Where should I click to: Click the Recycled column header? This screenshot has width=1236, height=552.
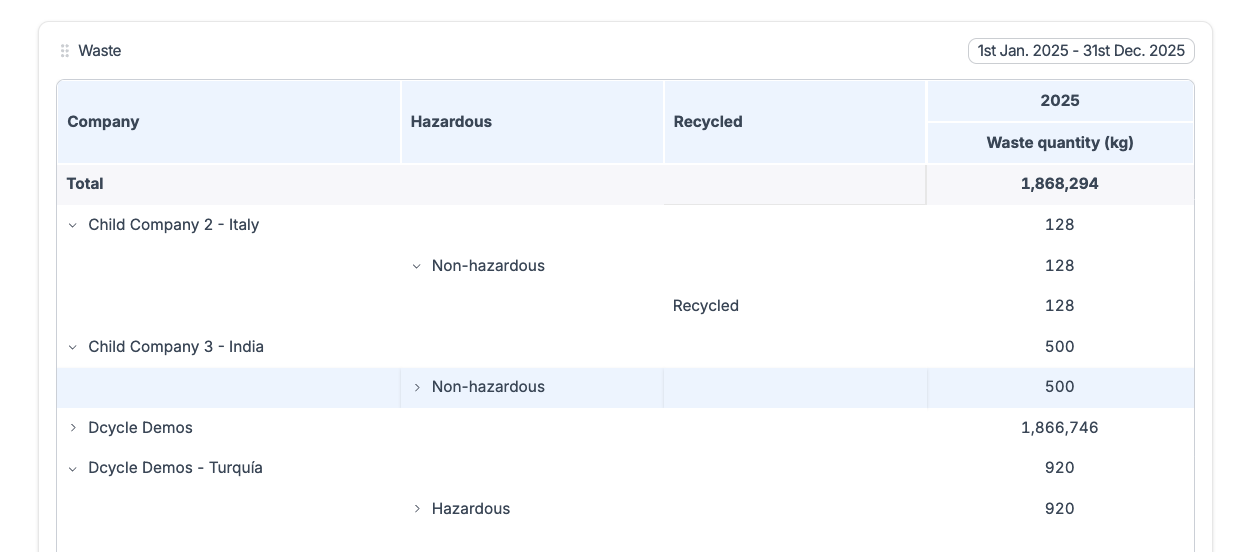tap(707, 122)
